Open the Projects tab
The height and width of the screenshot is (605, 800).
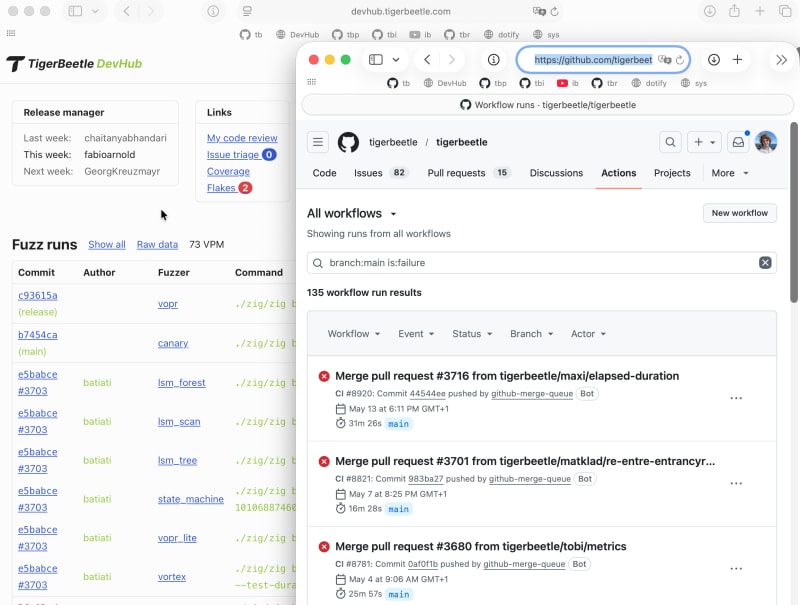[x=672, y=173]
